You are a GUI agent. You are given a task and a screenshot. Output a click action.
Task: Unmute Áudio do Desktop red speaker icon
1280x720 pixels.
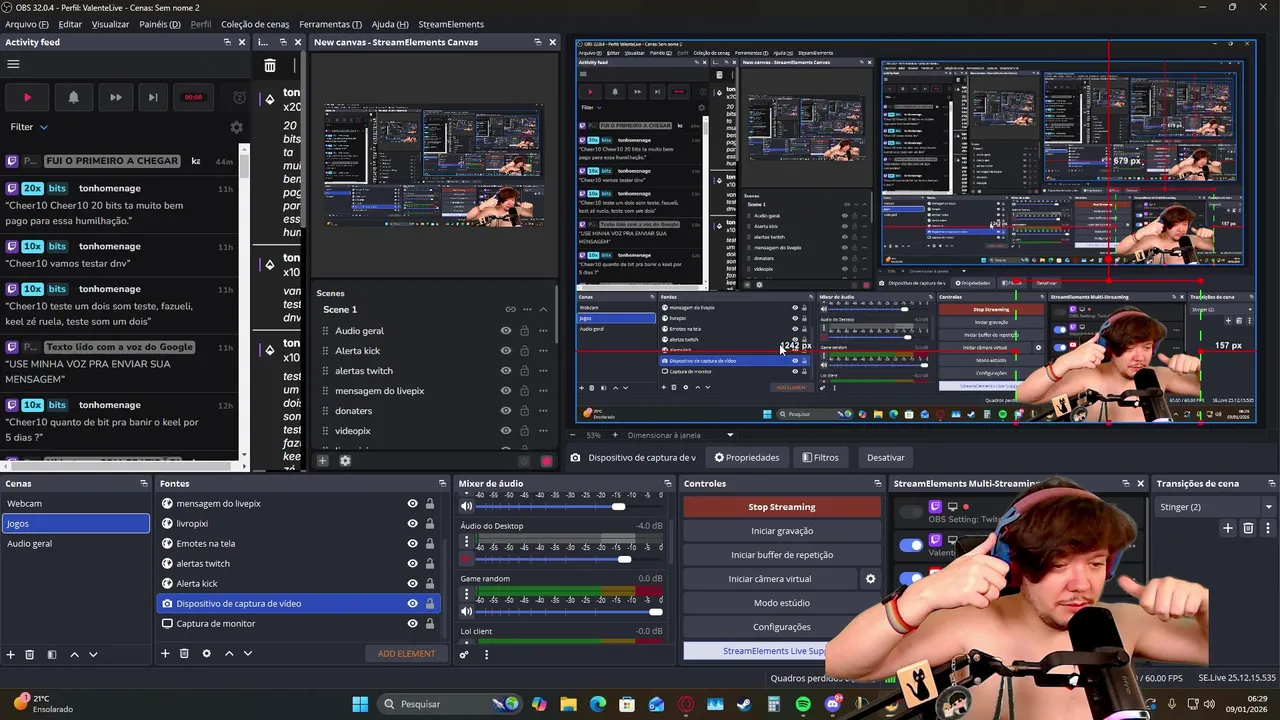coord(466,559)
